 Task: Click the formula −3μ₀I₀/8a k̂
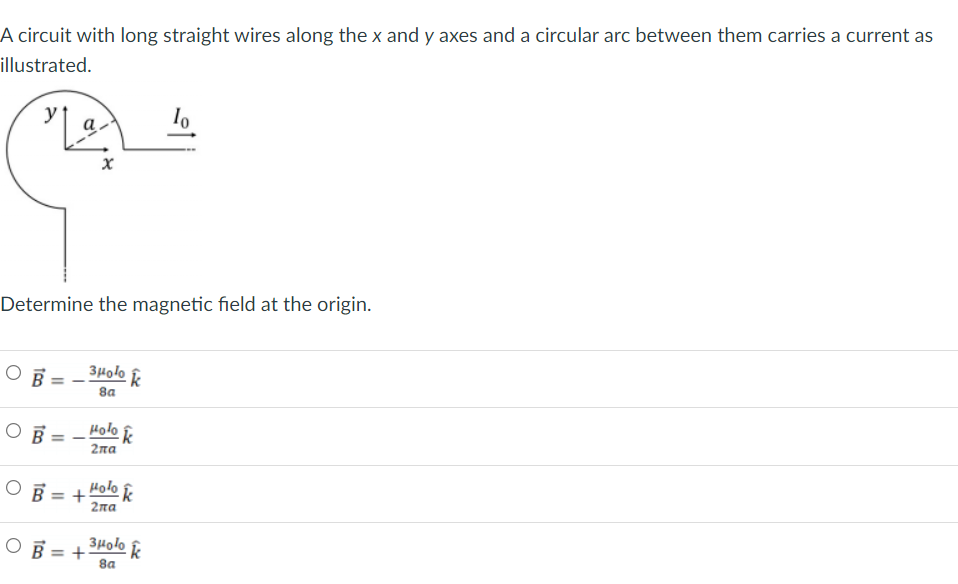84,378
